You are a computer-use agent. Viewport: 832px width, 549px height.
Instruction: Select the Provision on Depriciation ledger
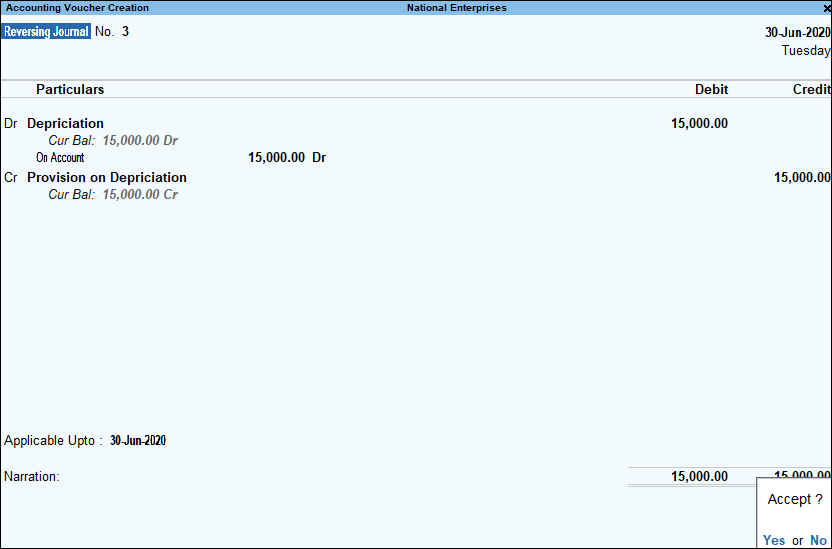coord(107,177)
